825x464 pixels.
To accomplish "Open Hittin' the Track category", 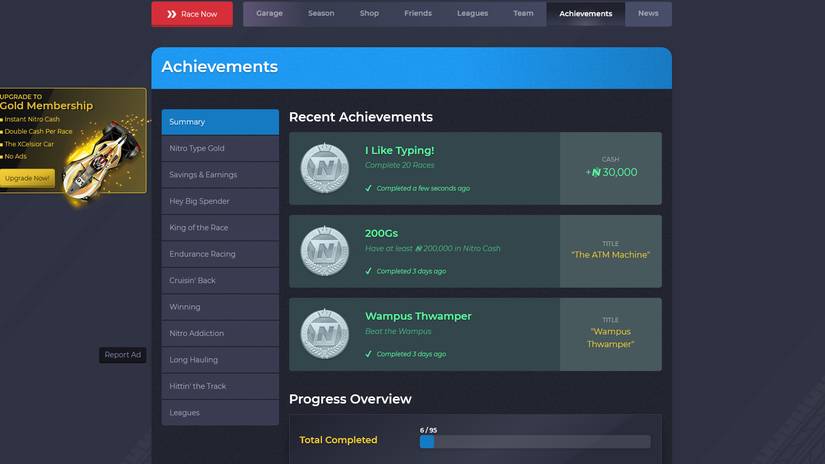I will coord(220,386).
